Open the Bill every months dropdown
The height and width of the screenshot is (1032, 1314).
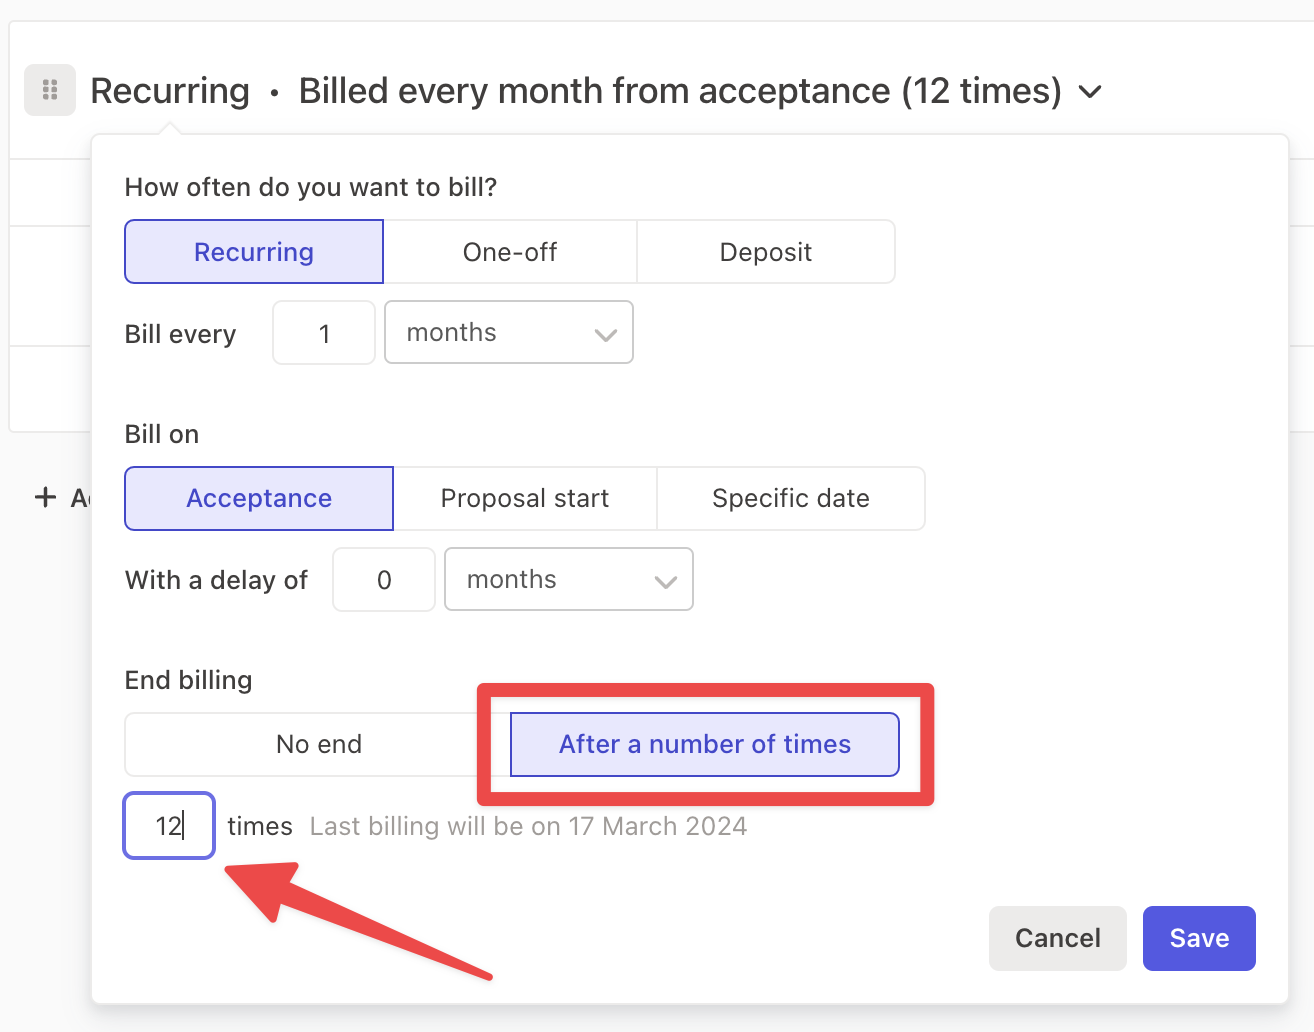(509, 332)
